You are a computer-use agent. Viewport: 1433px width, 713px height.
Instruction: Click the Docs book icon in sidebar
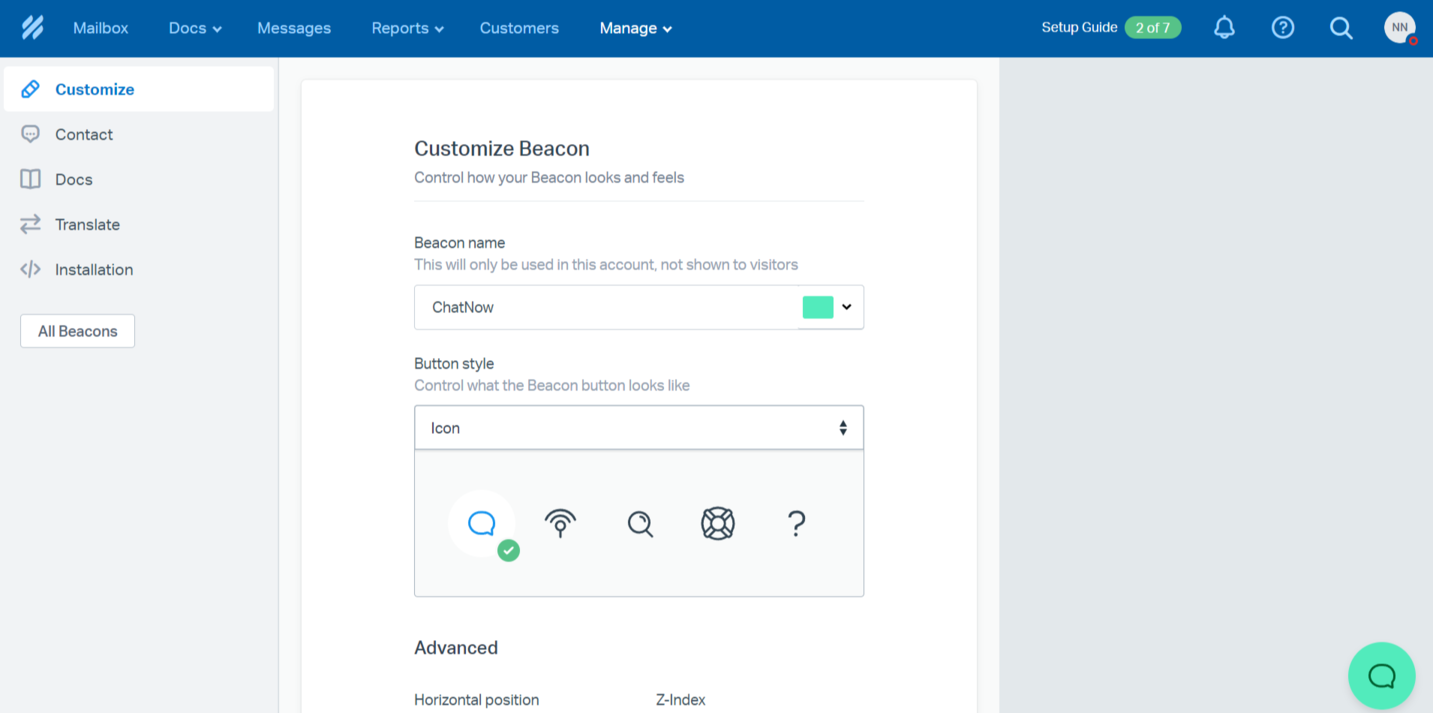pos(31,179)
